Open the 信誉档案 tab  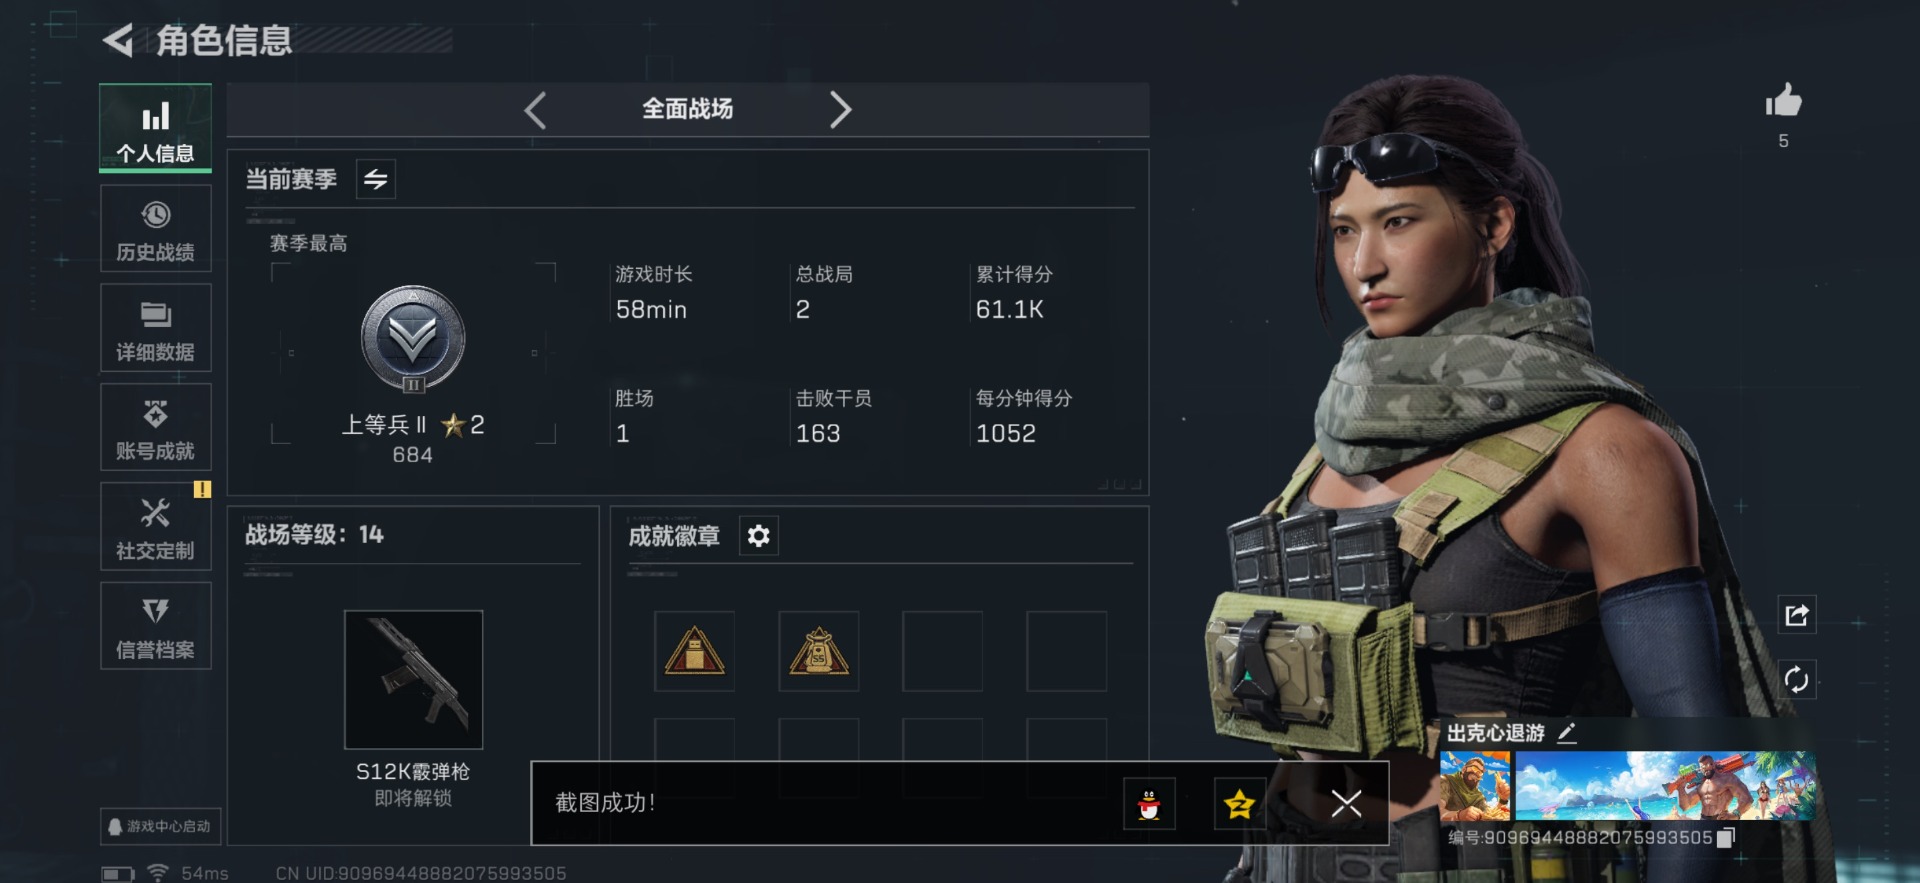point(156,626)
